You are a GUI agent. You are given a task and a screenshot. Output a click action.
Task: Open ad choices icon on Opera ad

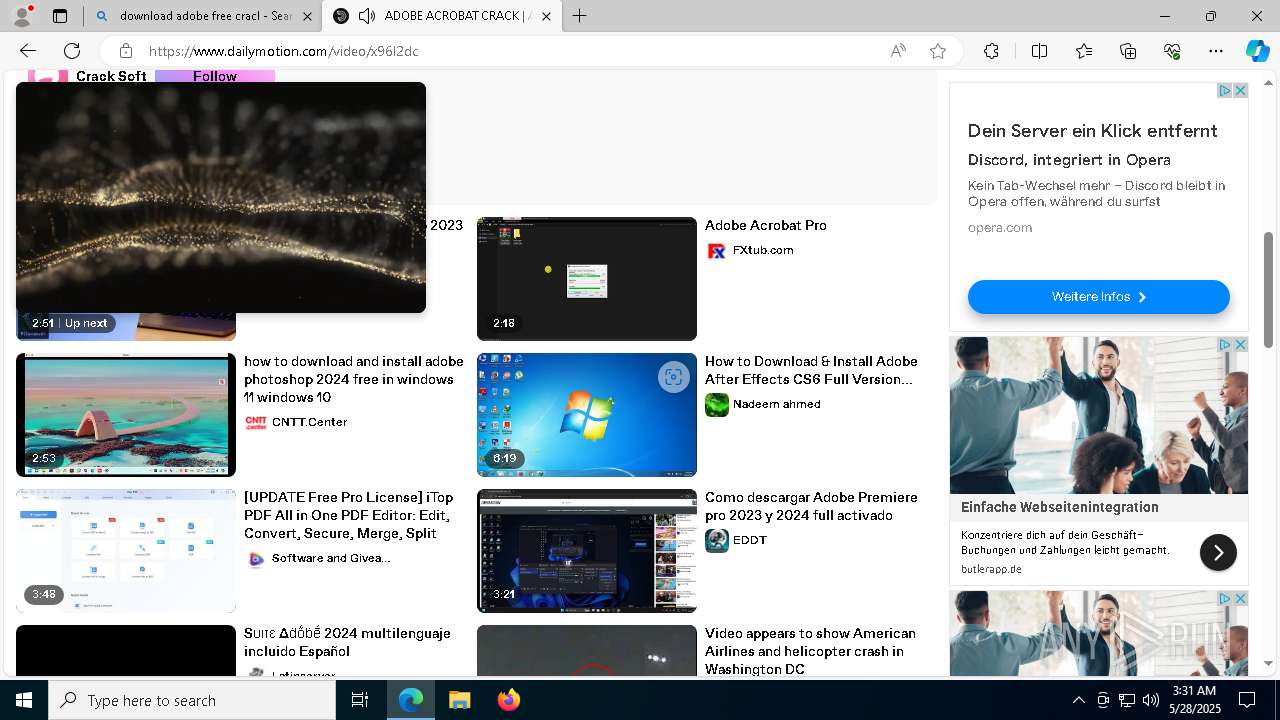point(1224,90)
